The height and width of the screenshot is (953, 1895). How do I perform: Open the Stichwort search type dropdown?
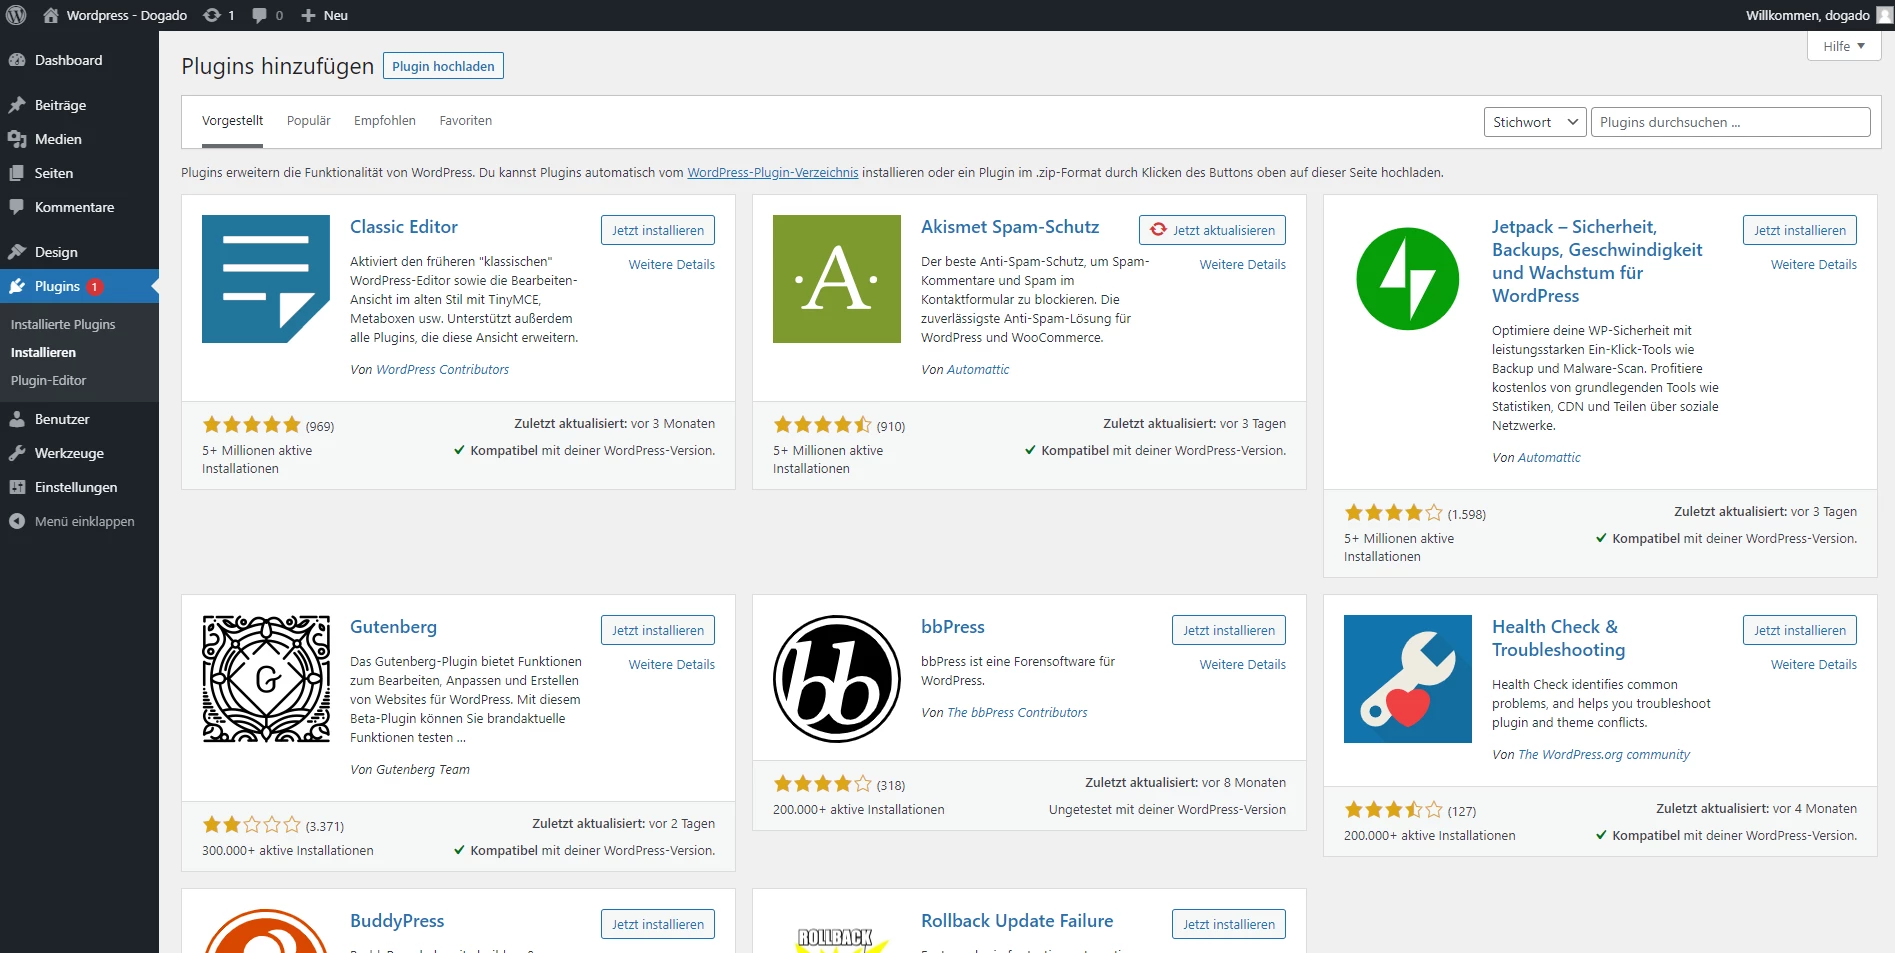[x=1533, y=122]
